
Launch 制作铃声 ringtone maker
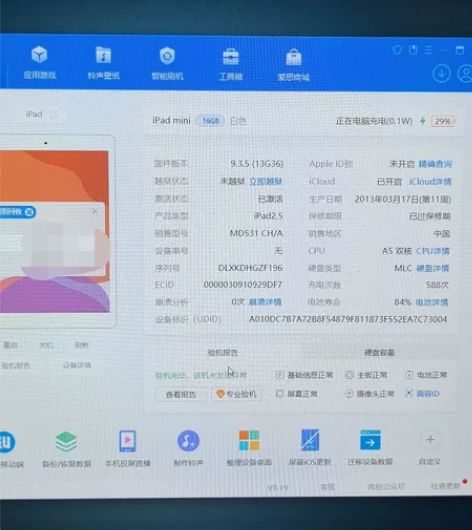click(x=188, y=448)
